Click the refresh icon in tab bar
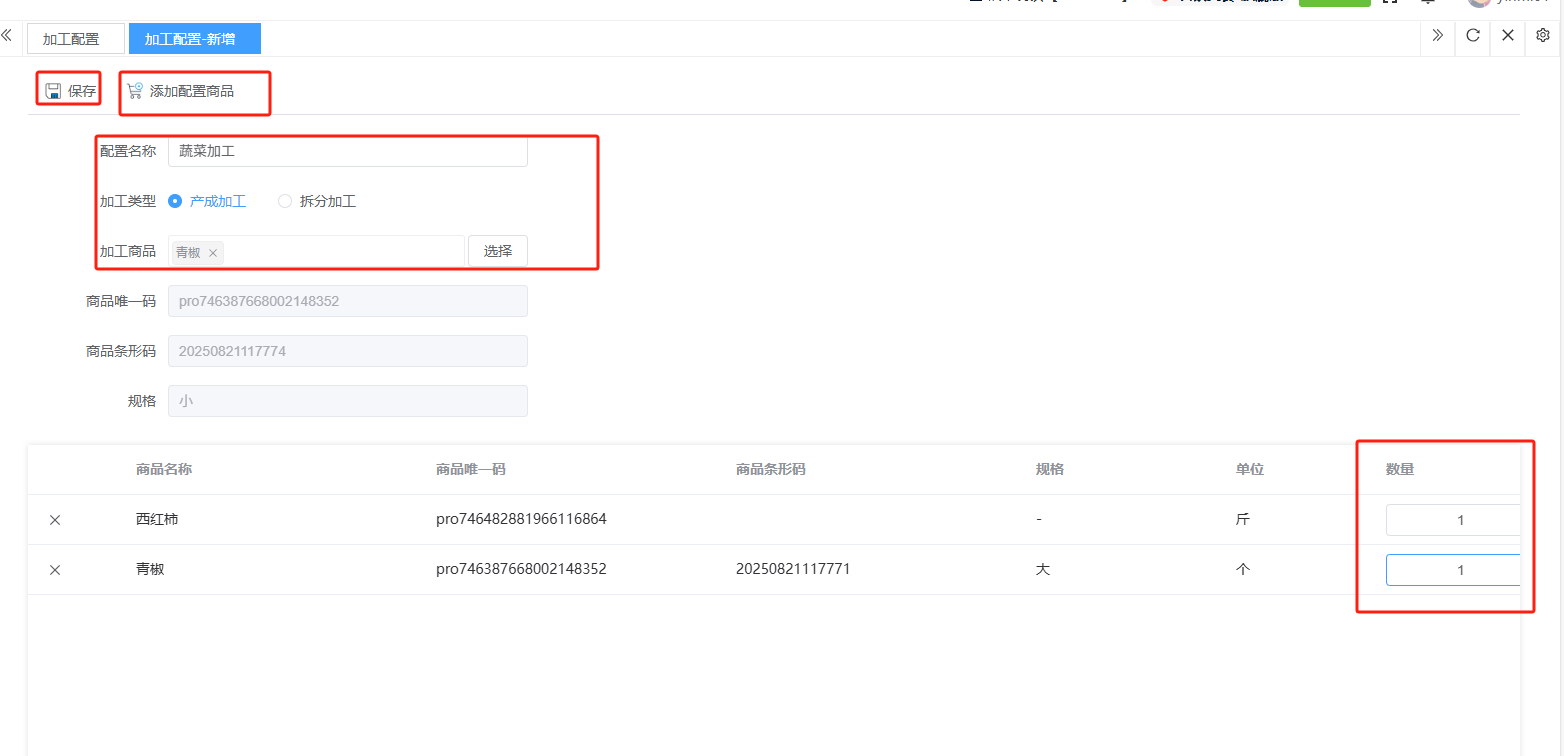1564x756 pixels. (x=1473, y=36)
